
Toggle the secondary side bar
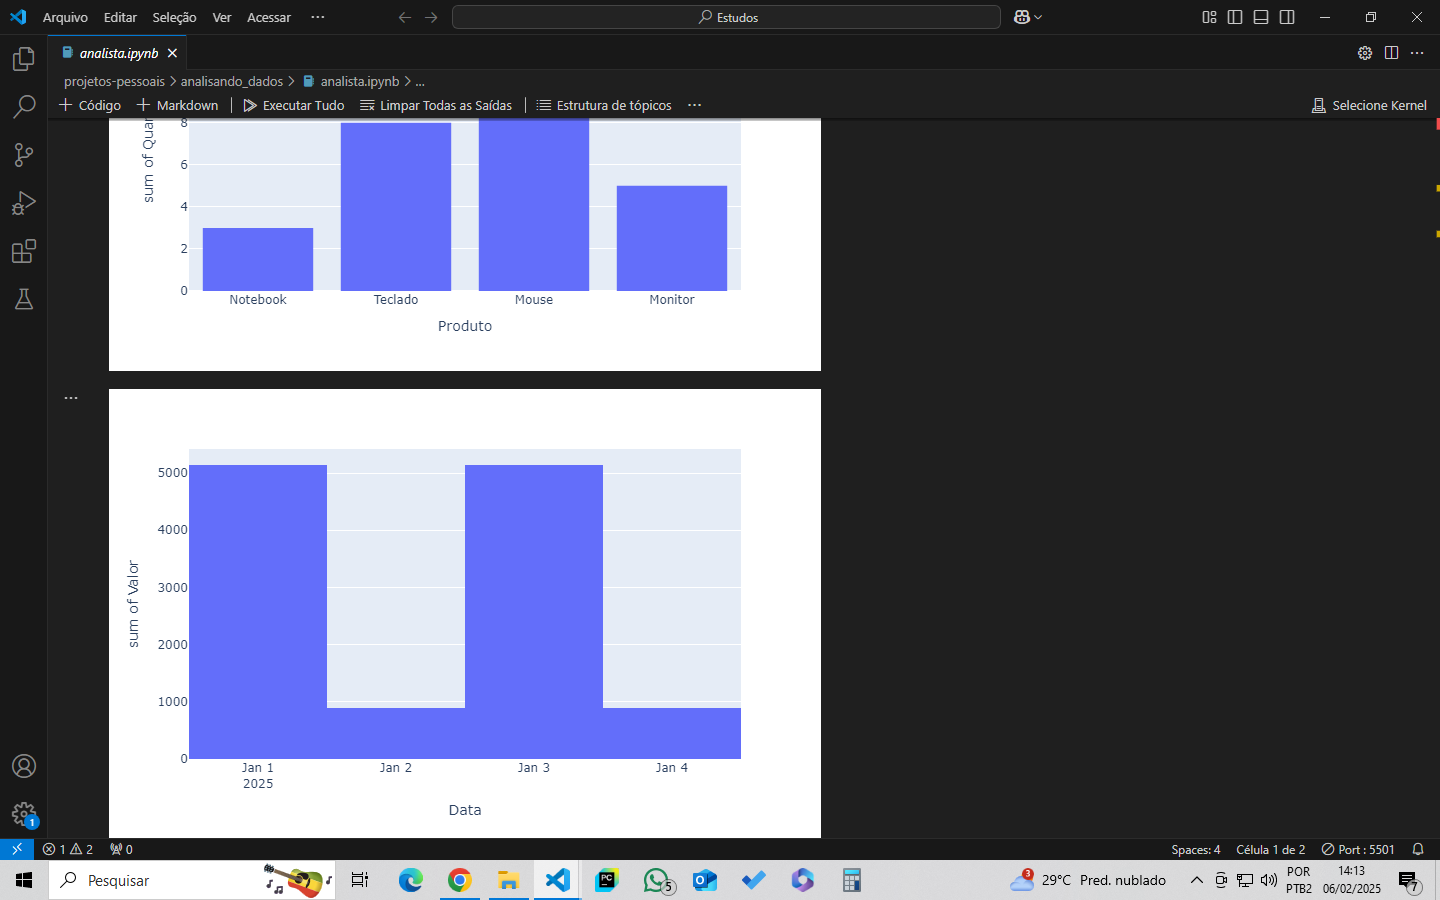pyautogui.click(x=1287, y=17)
